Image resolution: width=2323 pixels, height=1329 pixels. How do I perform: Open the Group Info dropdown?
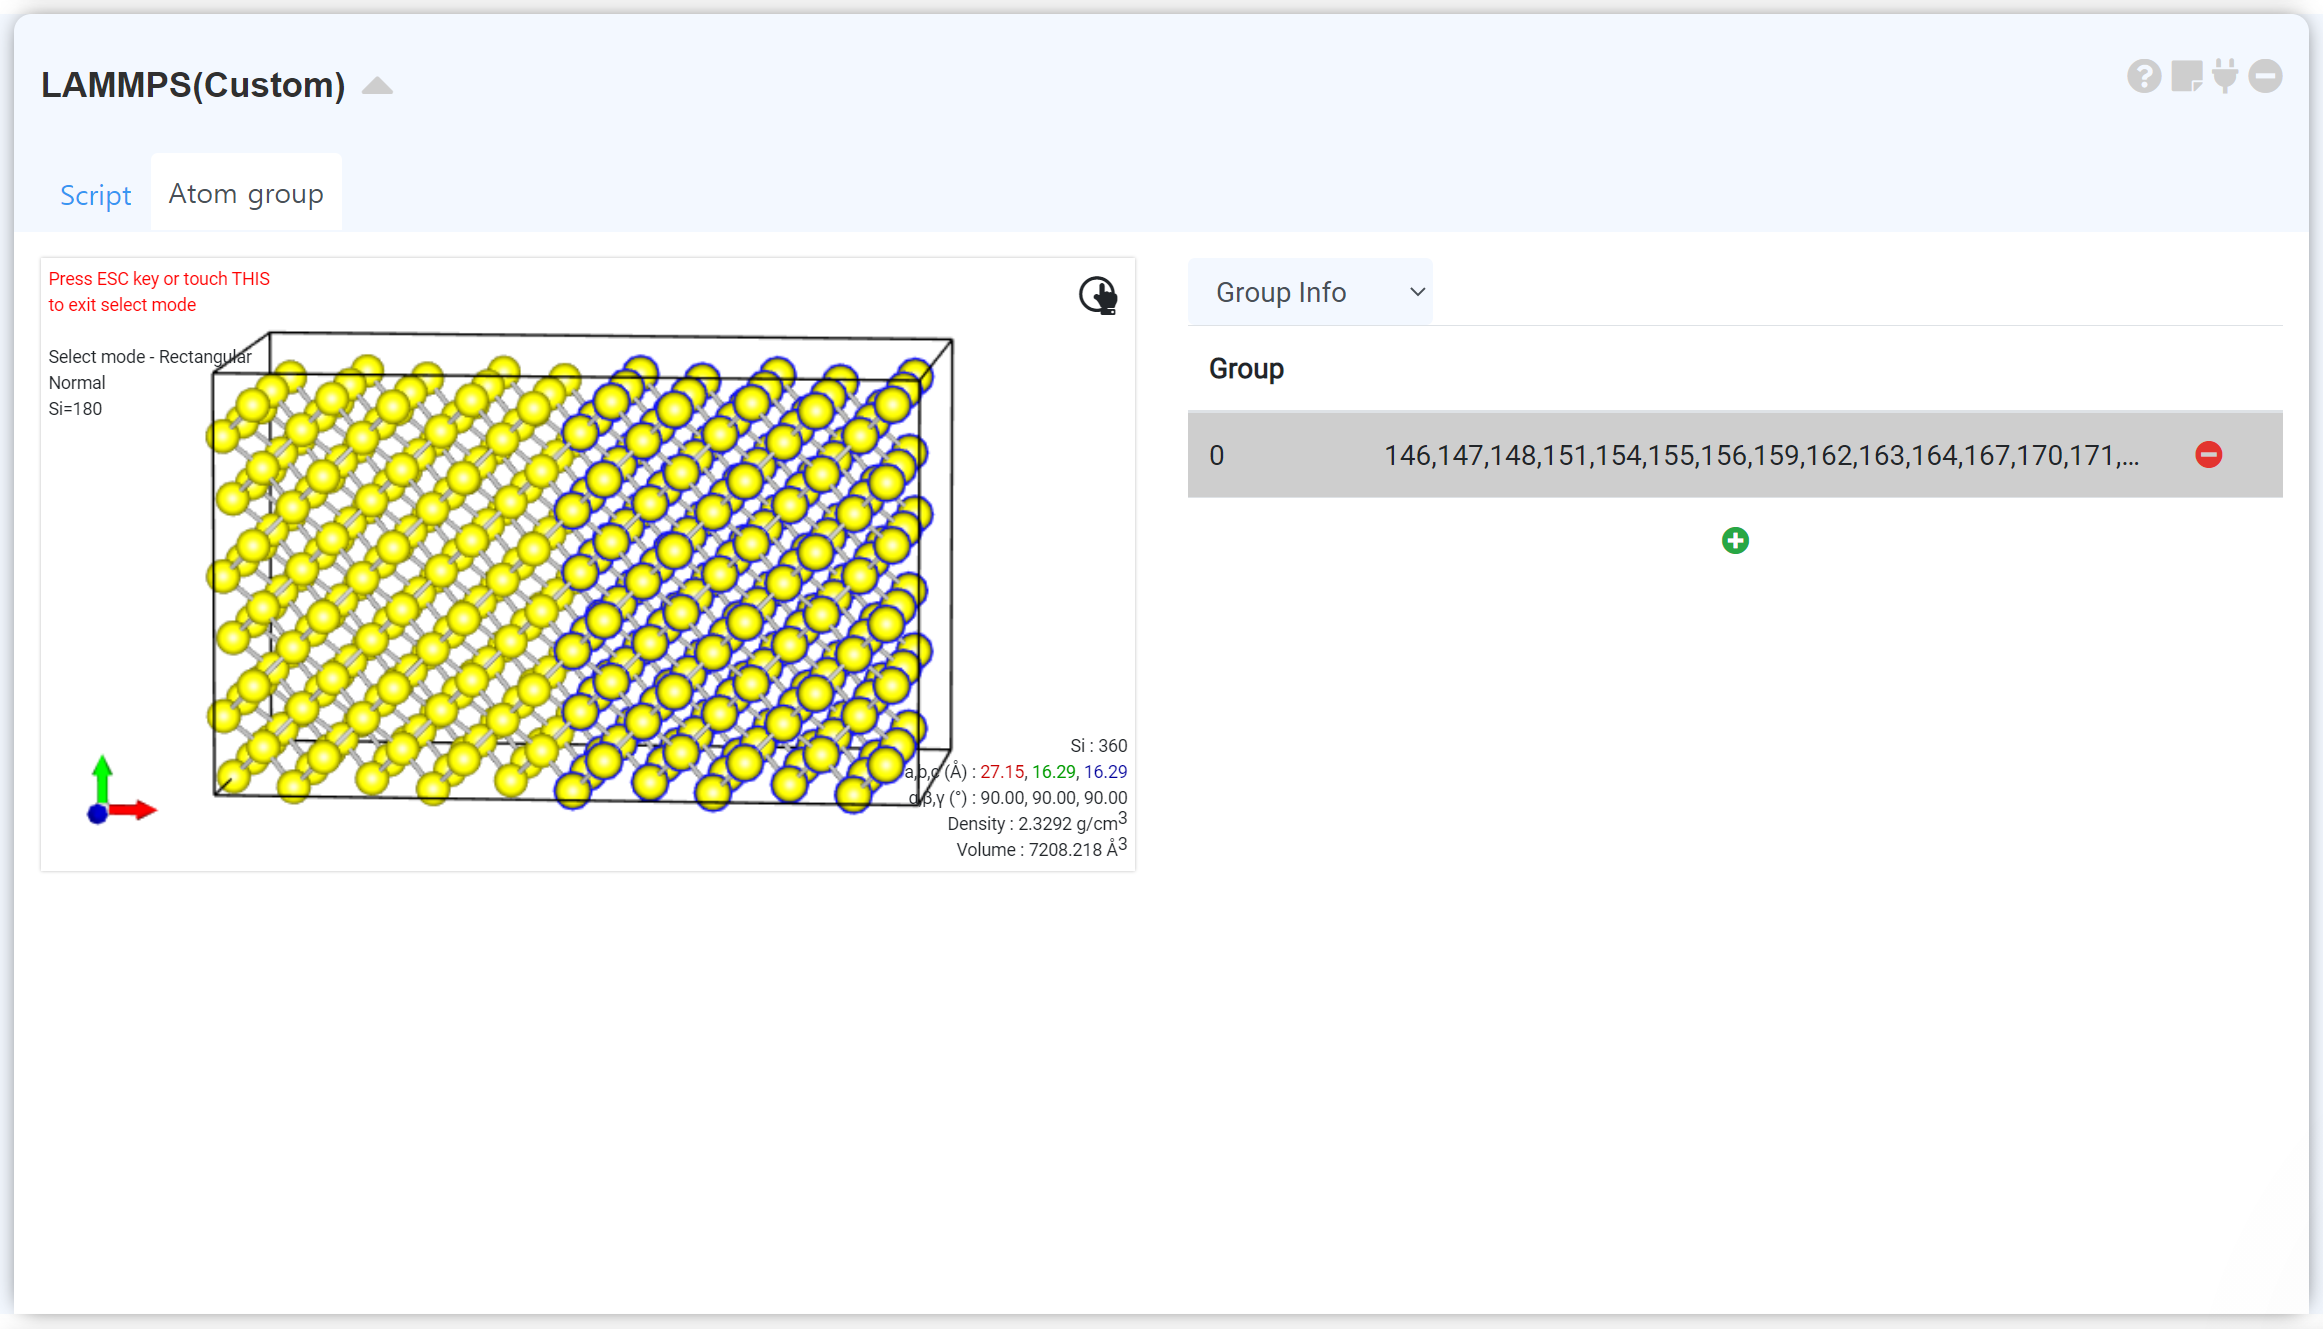click(x=1310, y=292)
